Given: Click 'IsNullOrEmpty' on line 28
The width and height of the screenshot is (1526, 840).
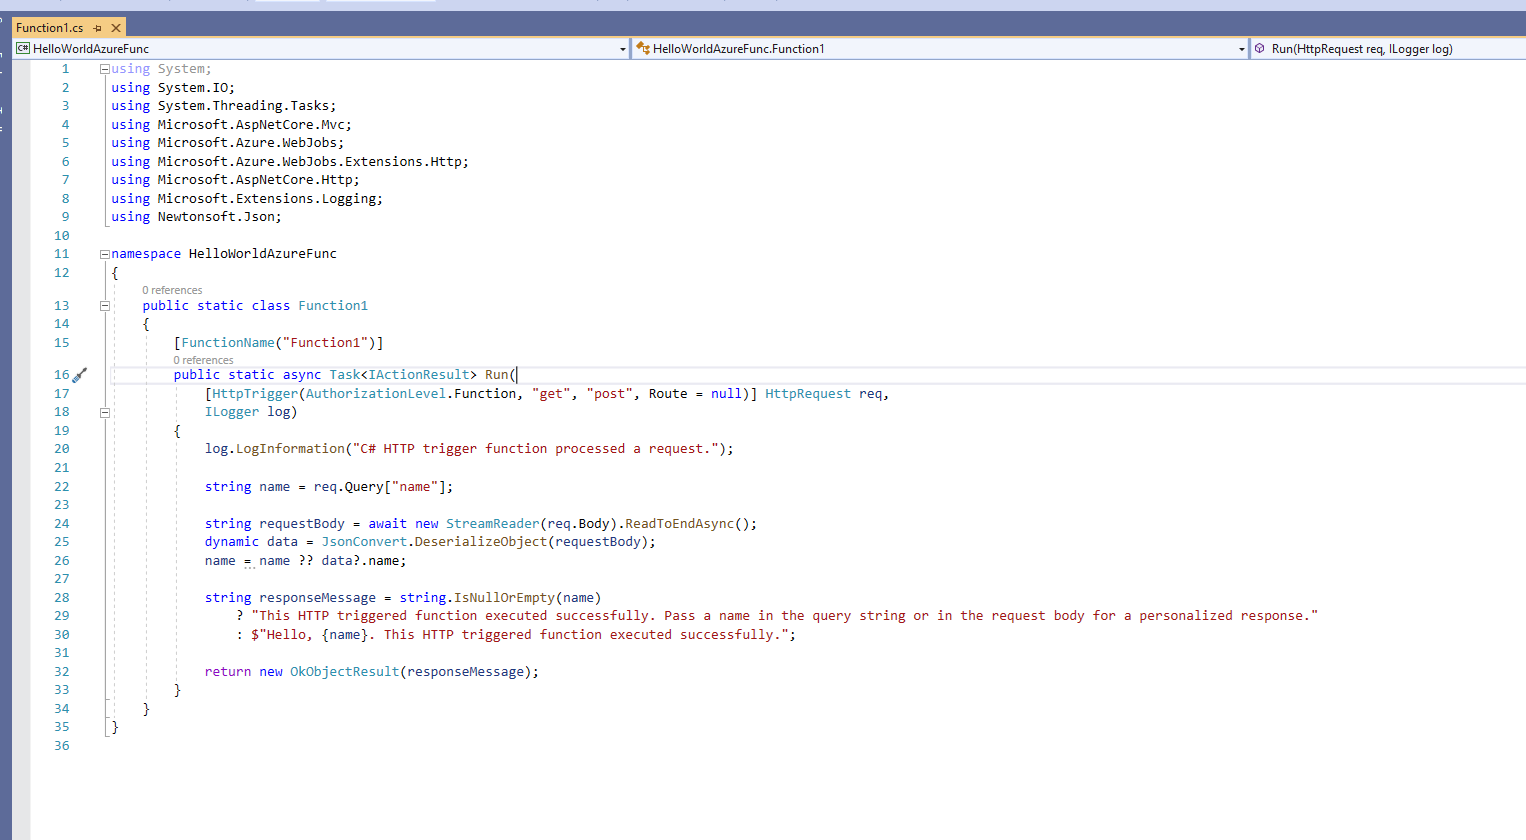Looking at the screenshot, I should [x=504, y=598].
